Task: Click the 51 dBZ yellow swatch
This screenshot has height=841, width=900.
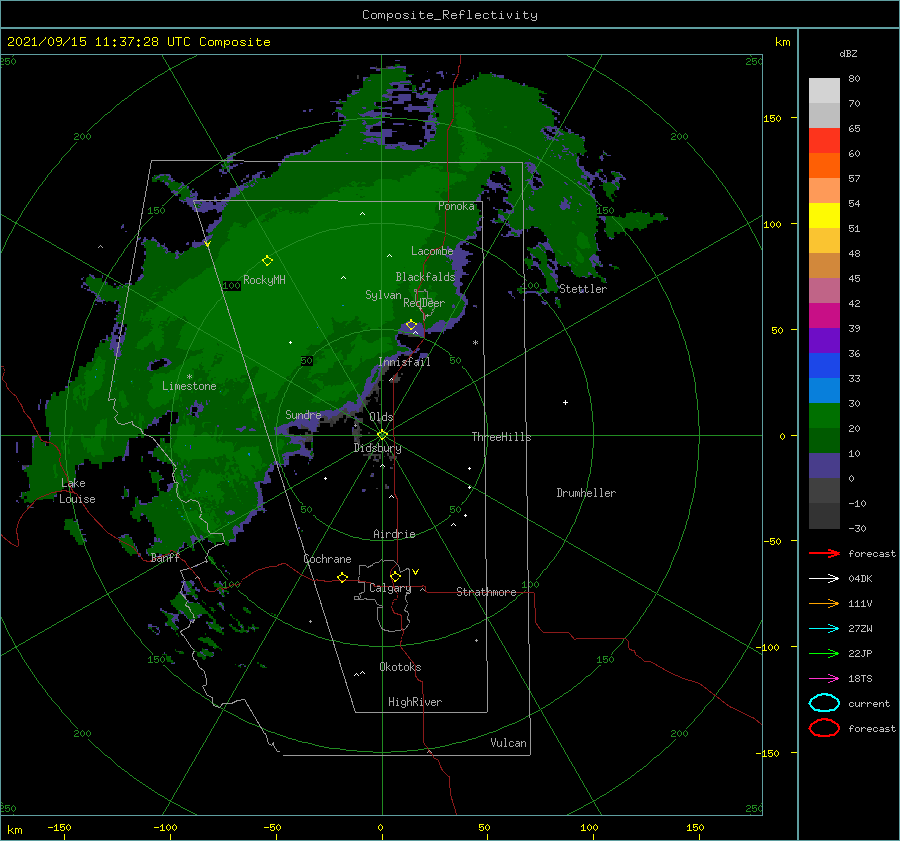Action: click(824, 215)
